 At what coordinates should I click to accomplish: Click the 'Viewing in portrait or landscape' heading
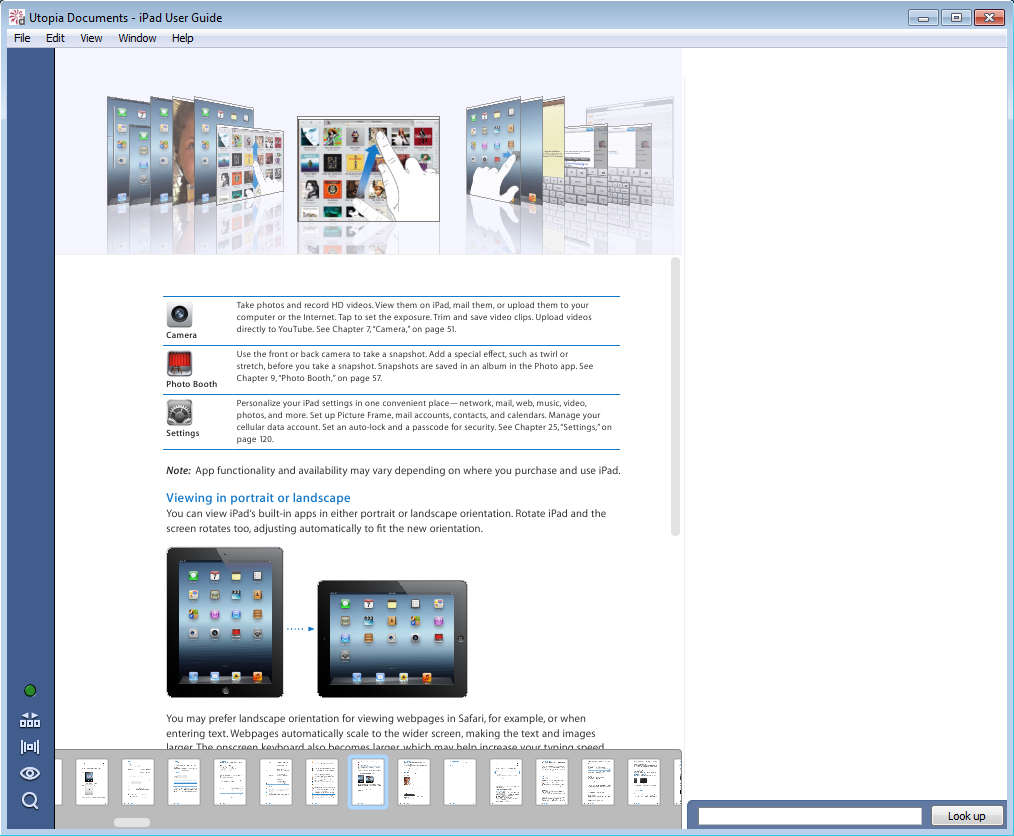coord(258,498)
